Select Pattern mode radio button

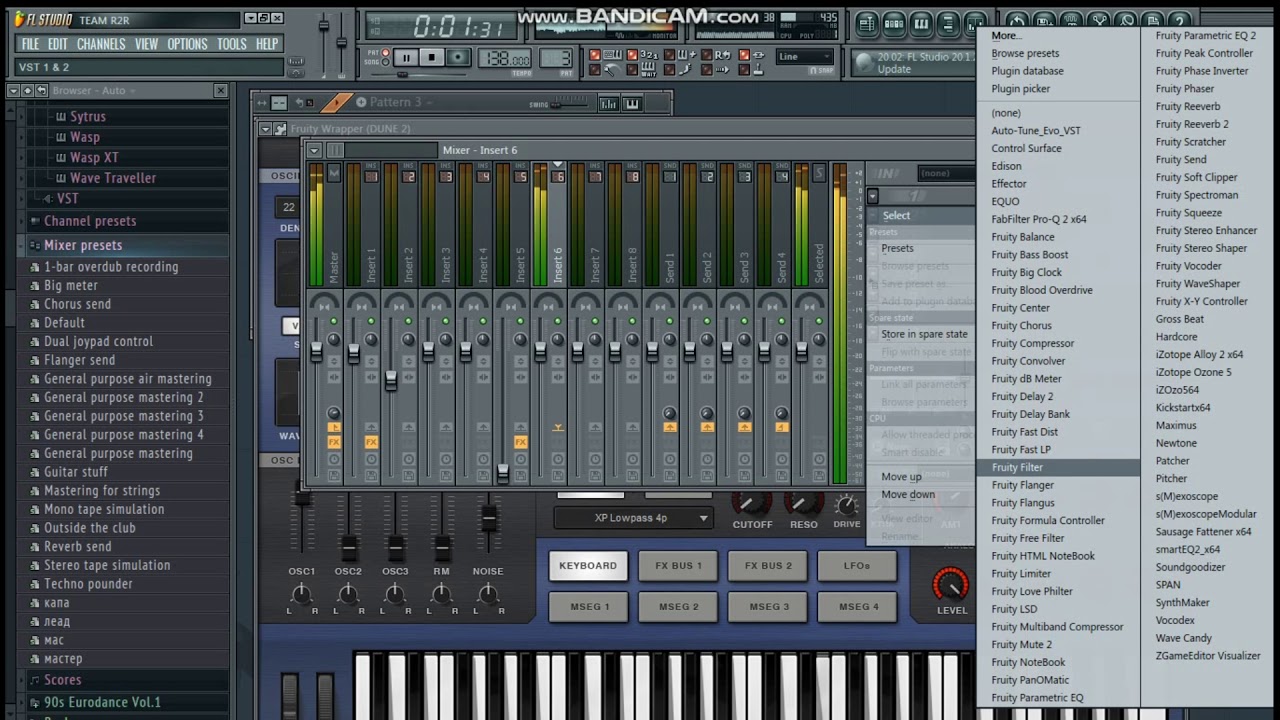coord(385,52)
